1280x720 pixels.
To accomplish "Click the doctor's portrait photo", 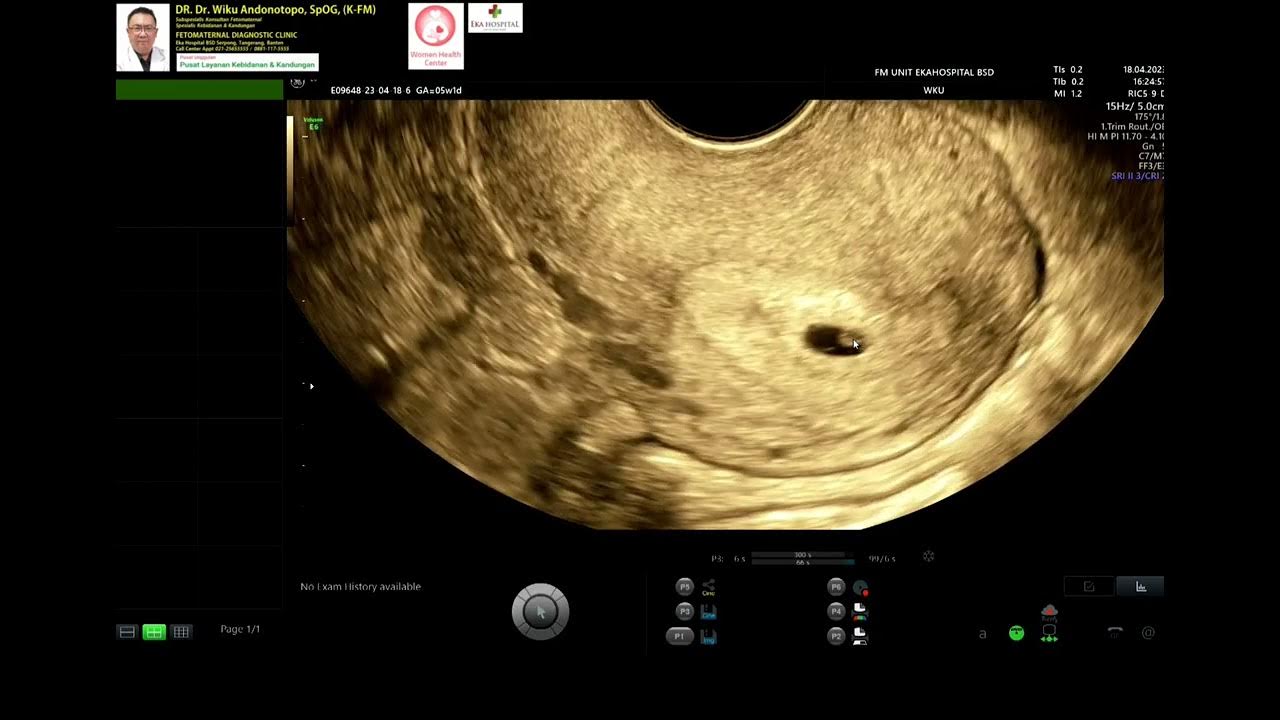I will point(143,38).
